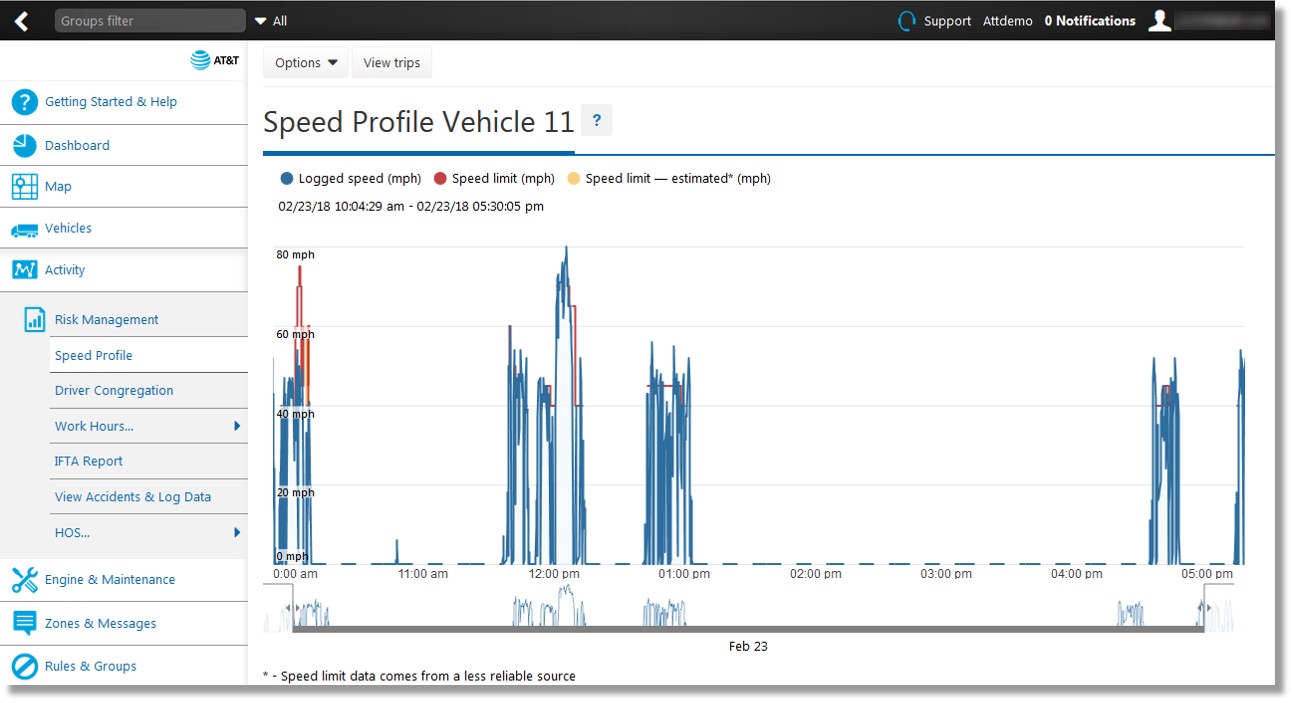Click the 80 mph axis label
The width and height of the screenshot is (1293, 703).
click(295, 255)
